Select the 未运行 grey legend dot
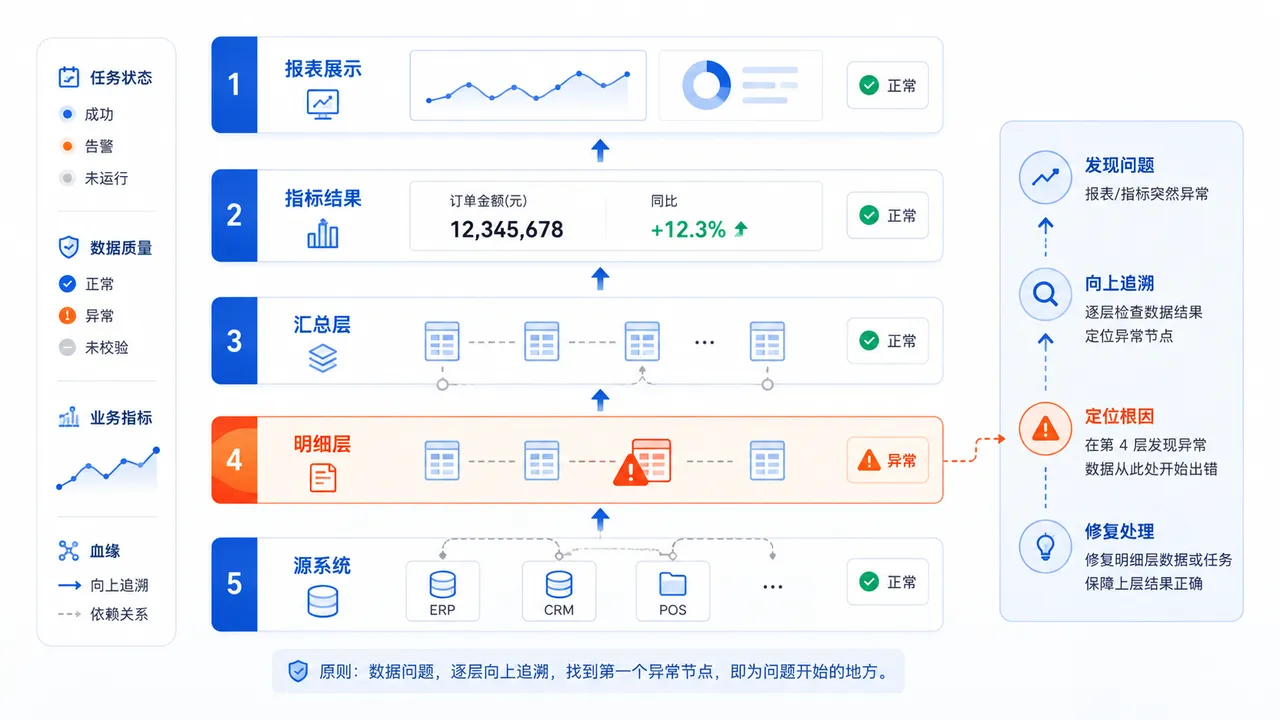1280x720 pixels. [67, 178]
